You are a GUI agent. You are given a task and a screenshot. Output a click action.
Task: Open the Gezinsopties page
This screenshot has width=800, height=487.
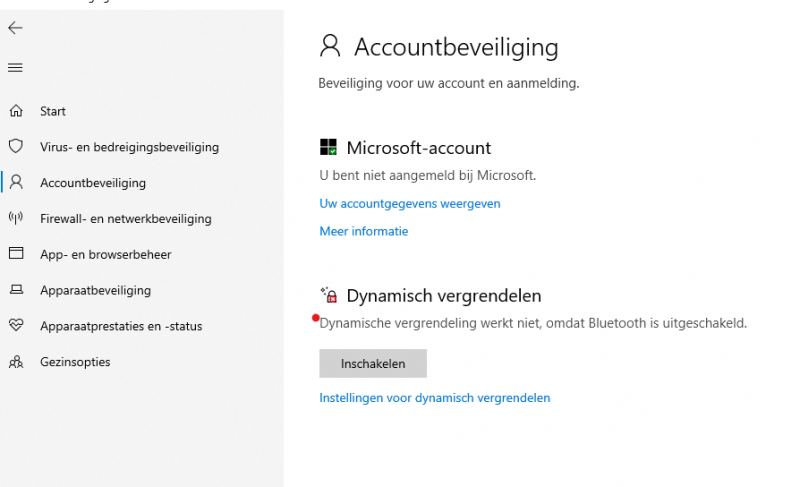pos(75,362)
